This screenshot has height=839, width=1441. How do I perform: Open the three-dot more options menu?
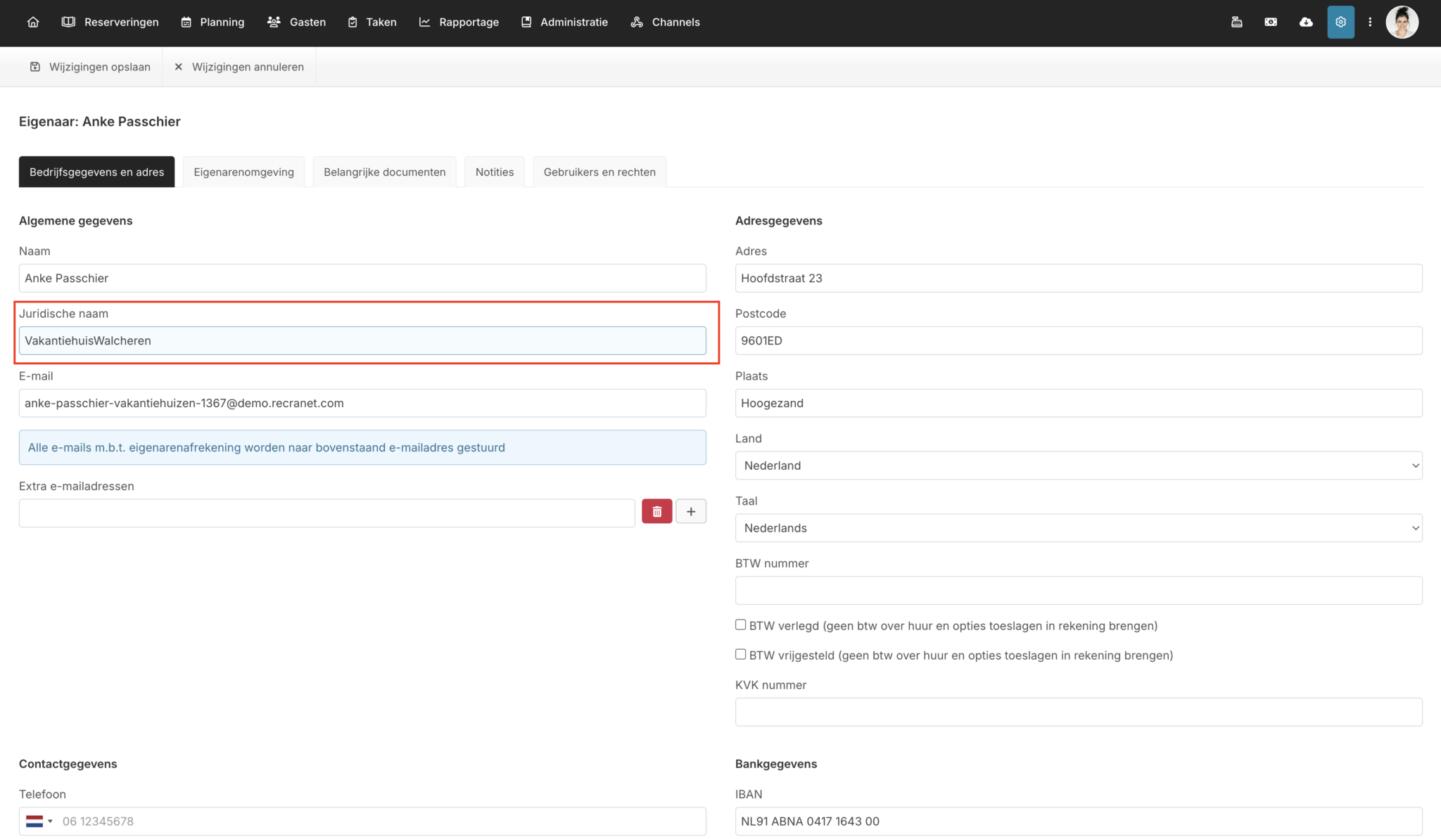coord(1370,22)
